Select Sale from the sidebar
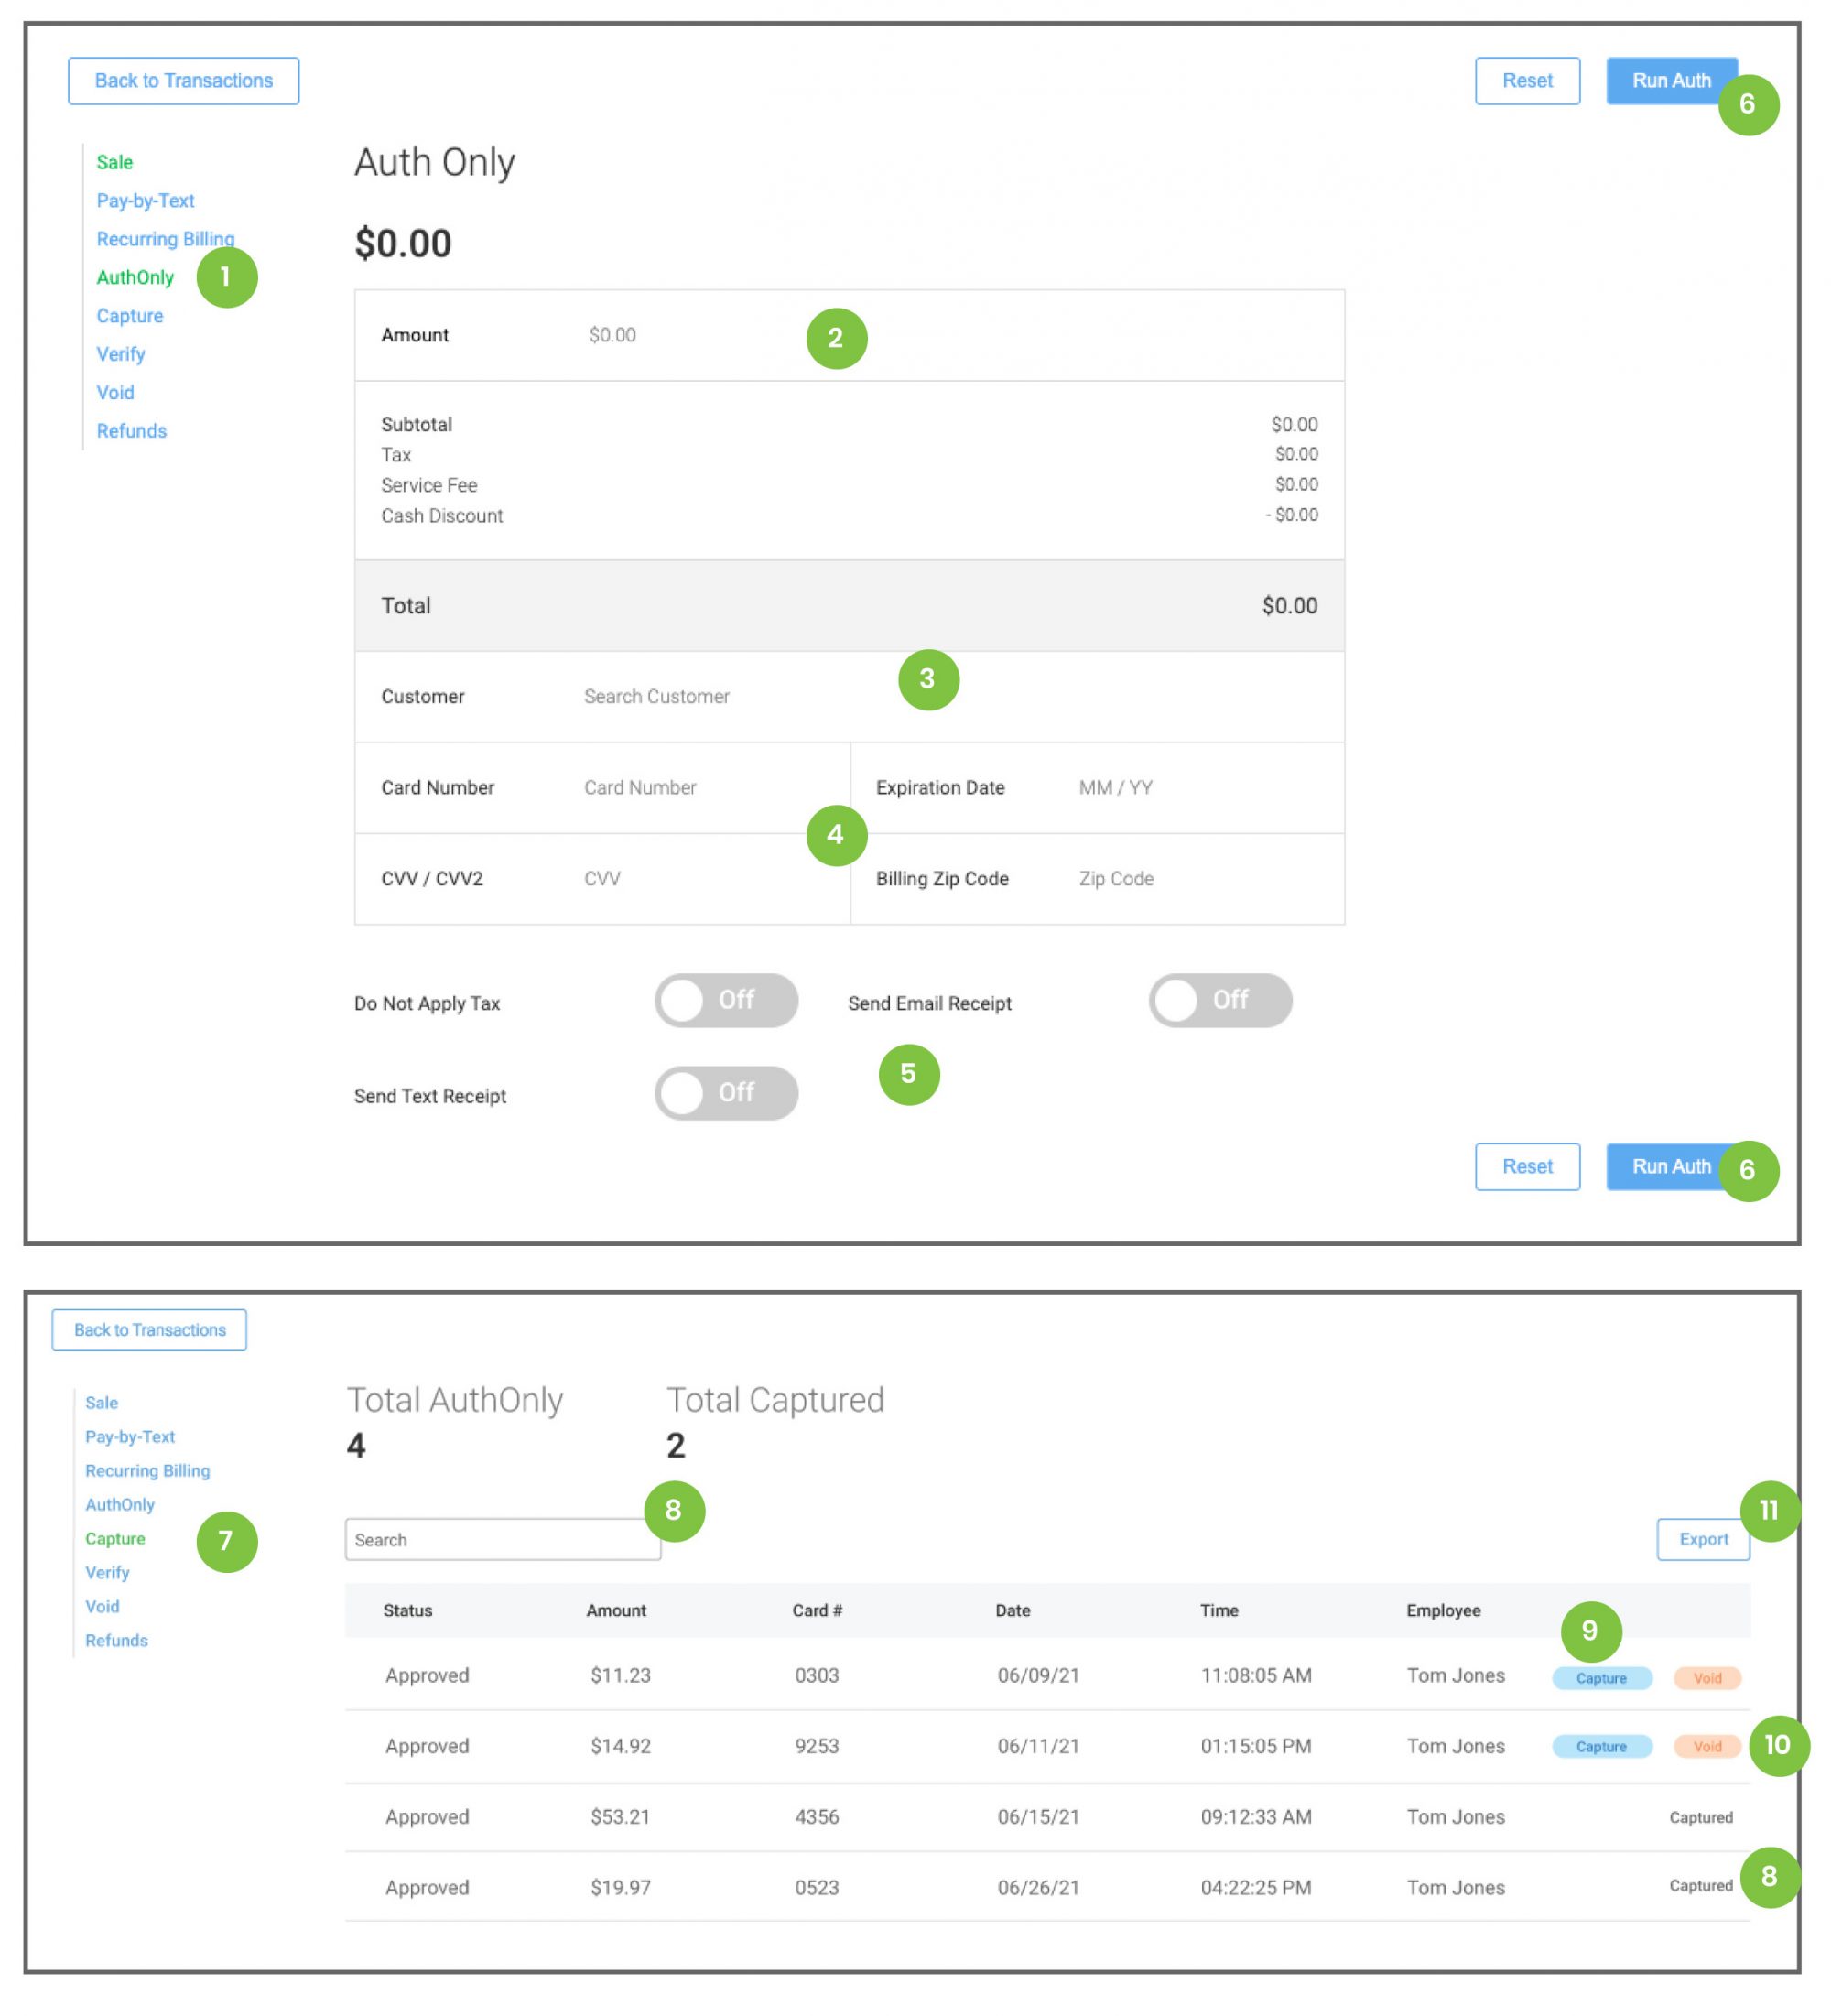 [x=113, y=162]
